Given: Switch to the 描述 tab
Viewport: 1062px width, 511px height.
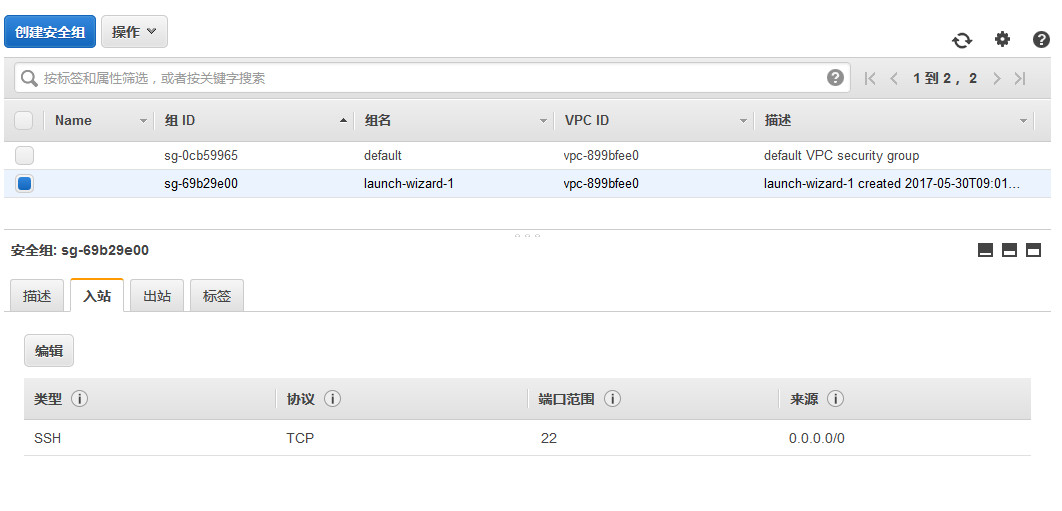Looking at the screenshot, I should (37, 296).
